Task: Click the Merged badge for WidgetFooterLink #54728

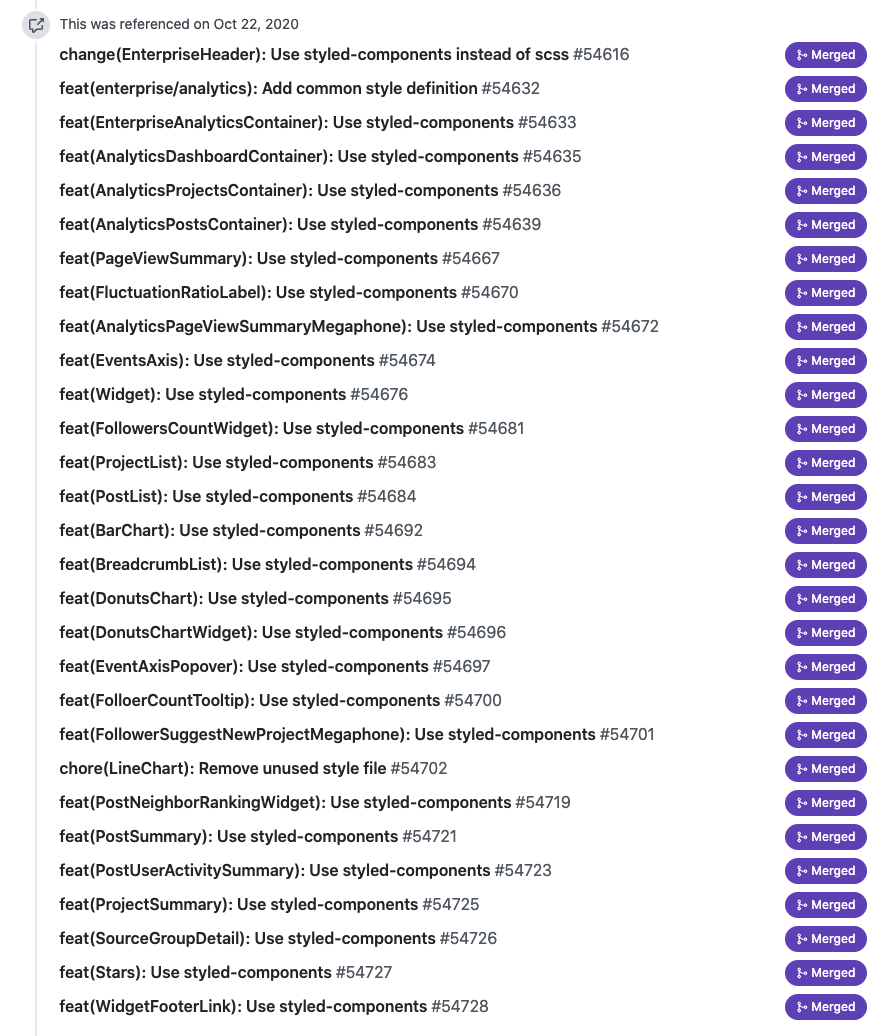Action: [x=825, y=1007]
